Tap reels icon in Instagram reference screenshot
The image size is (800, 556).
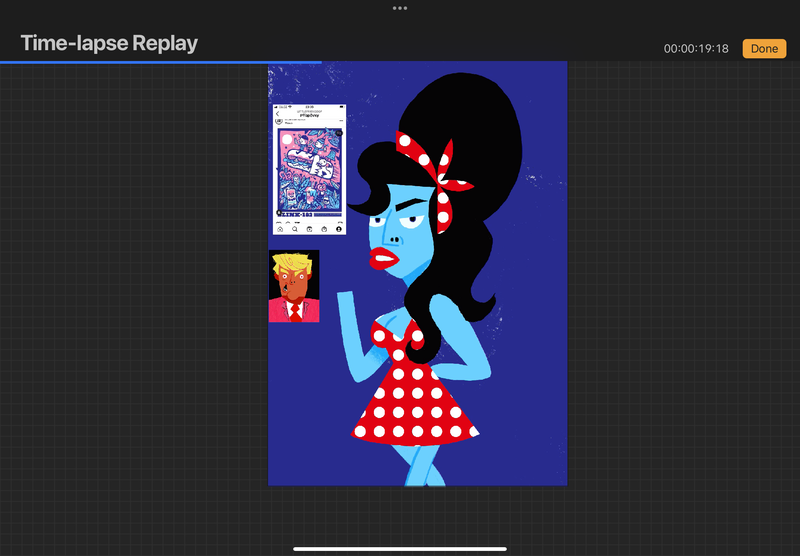pyautogui.click(x=308, y=229)
